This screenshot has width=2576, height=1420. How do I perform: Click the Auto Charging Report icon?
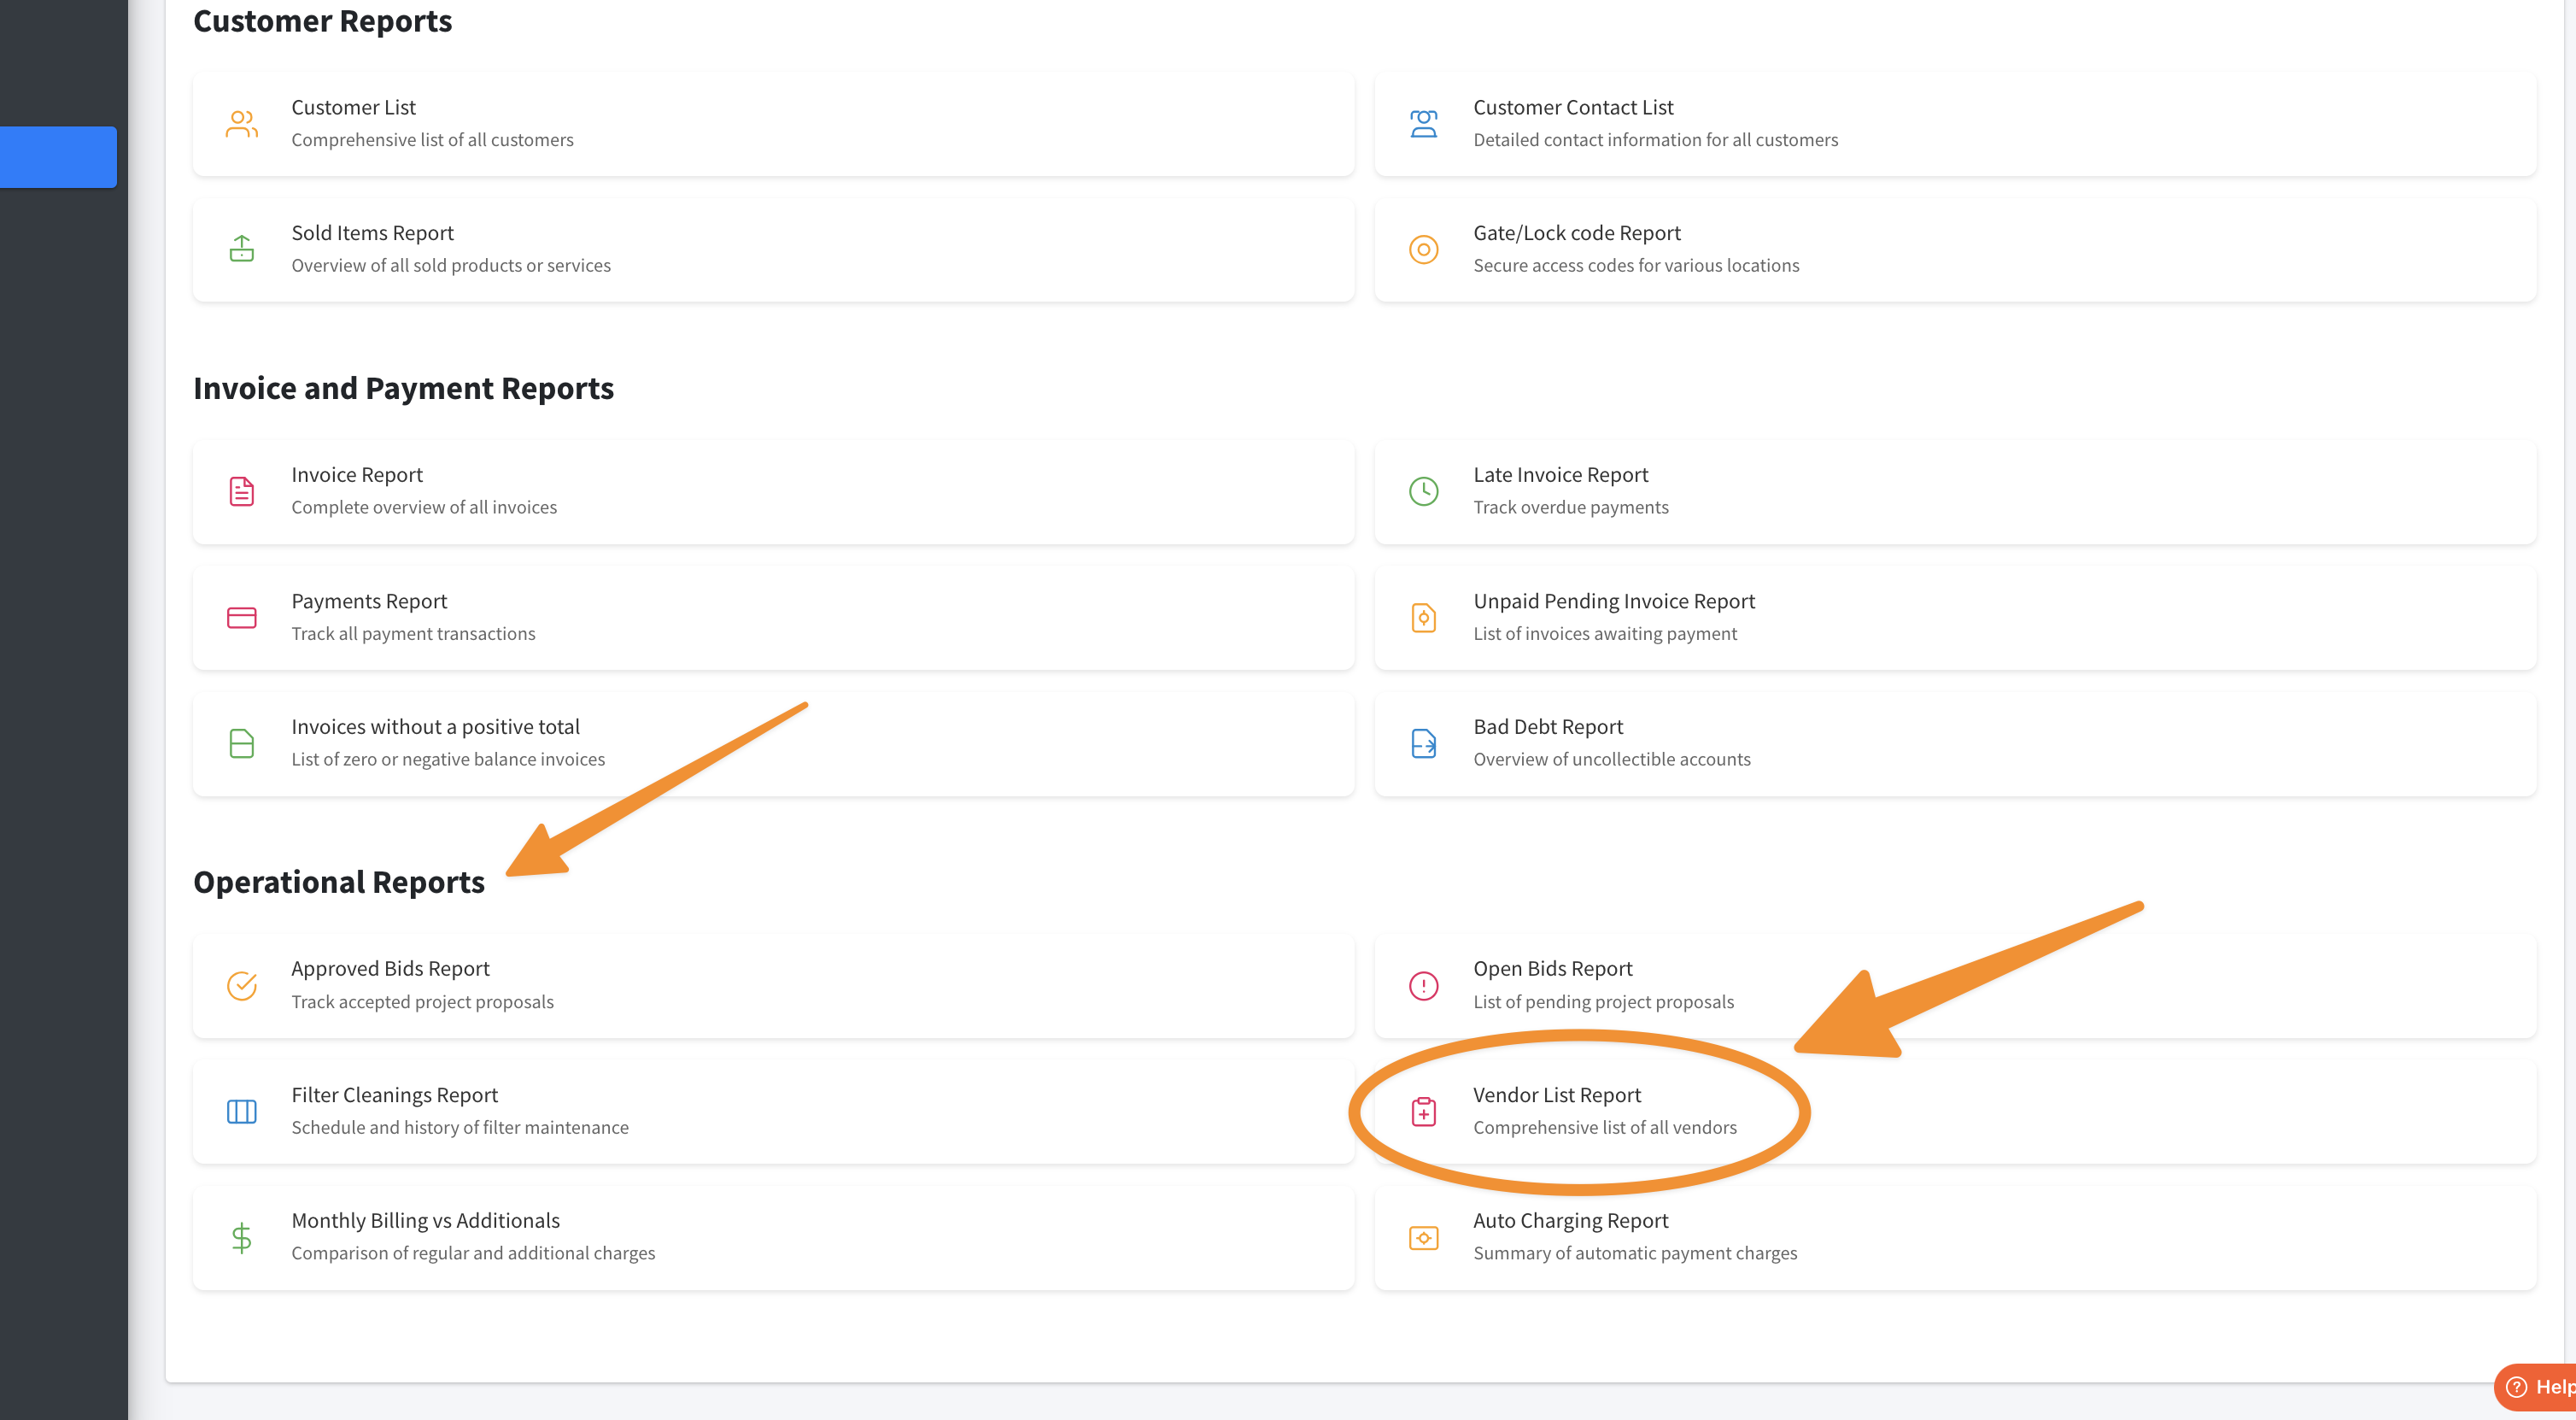(1423, 1237)
